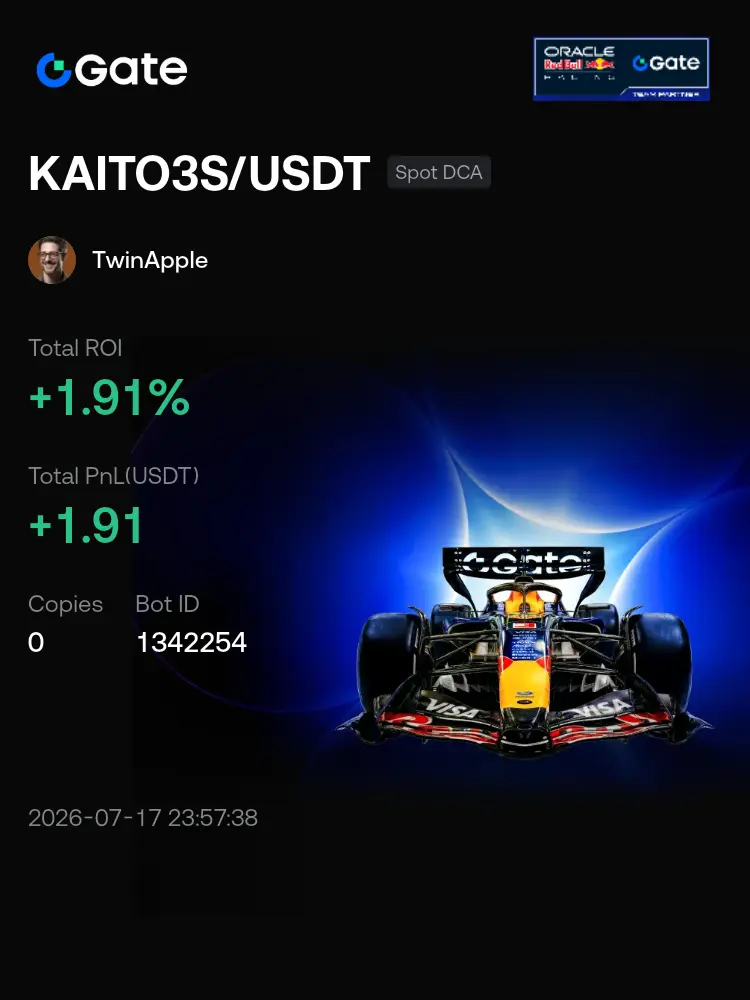
Task: Click the timestamp 2026-07-17 23:57:38
Action: (143, 818)
